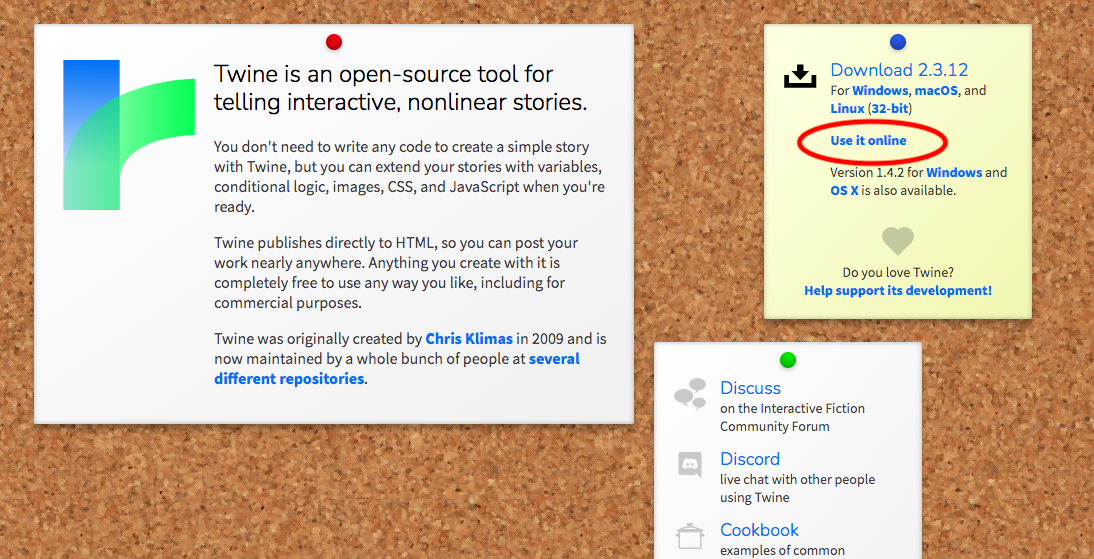Click the Twine logo image
Screen dimensions: 1094x559
(x=128, y=135)
